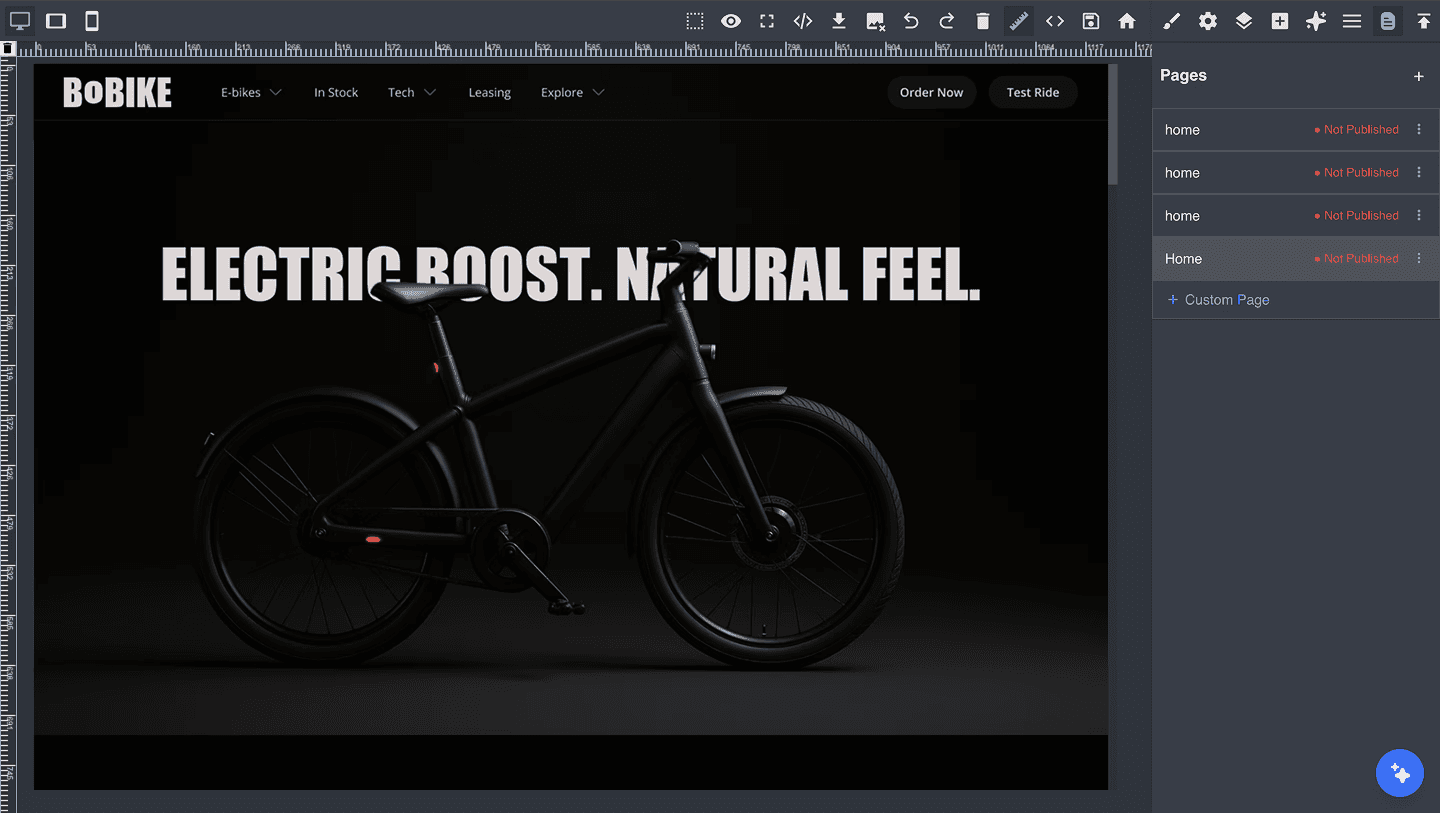The image size is (1440, 813).
Task: Open options menu for the Home page
Action: point(1419,258)
